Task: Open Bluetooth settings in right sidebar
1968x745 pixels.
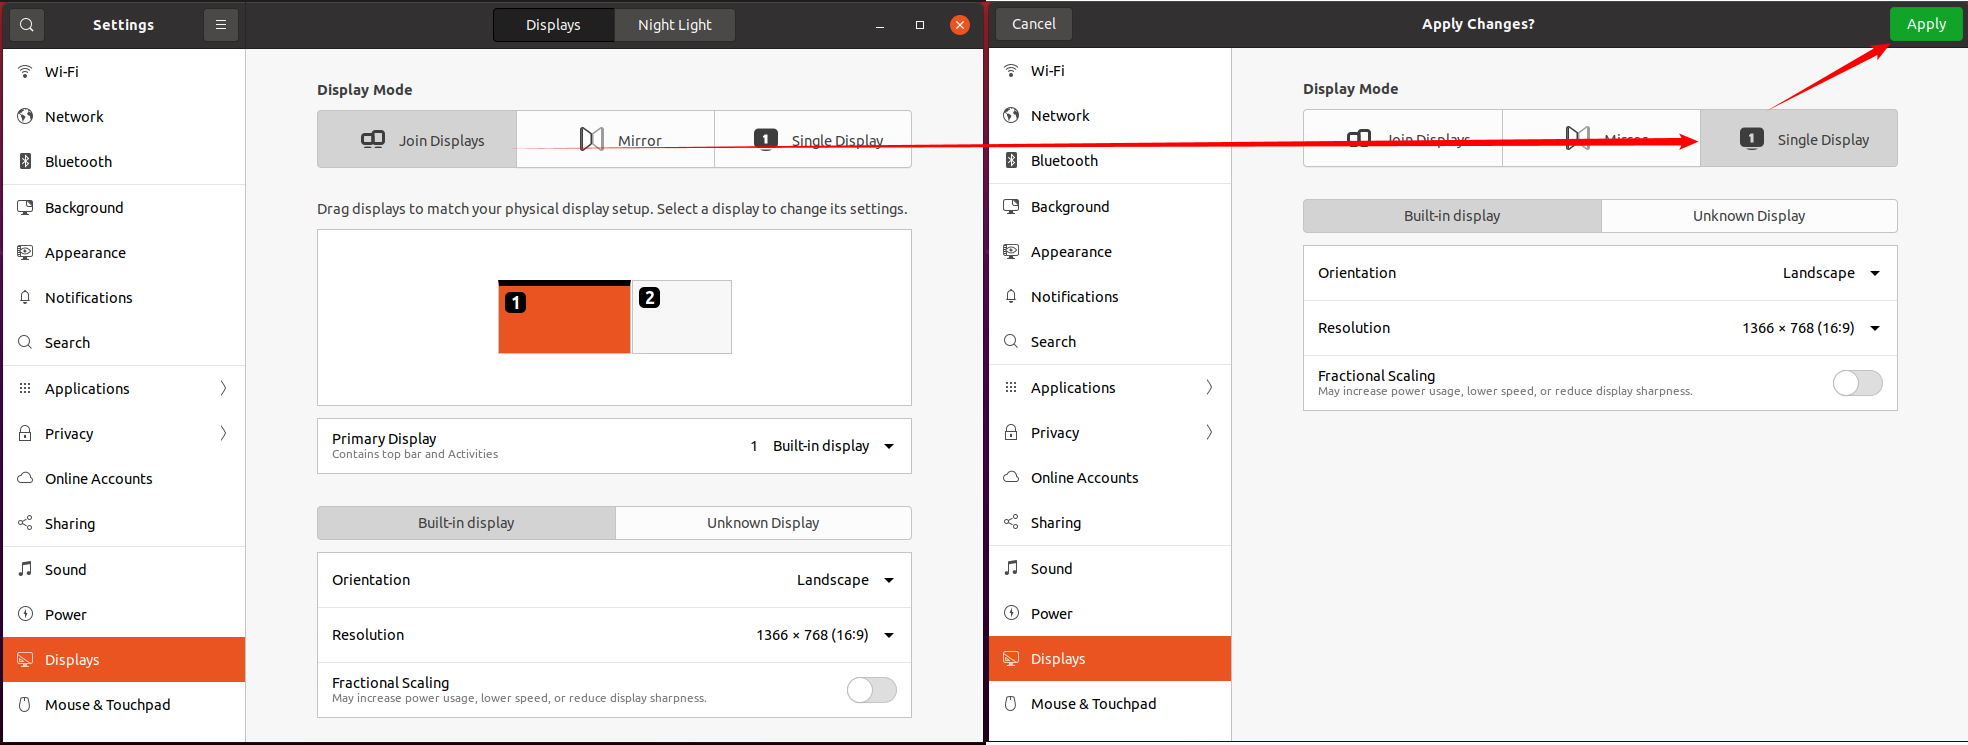Action: (x=1110, y=161)
